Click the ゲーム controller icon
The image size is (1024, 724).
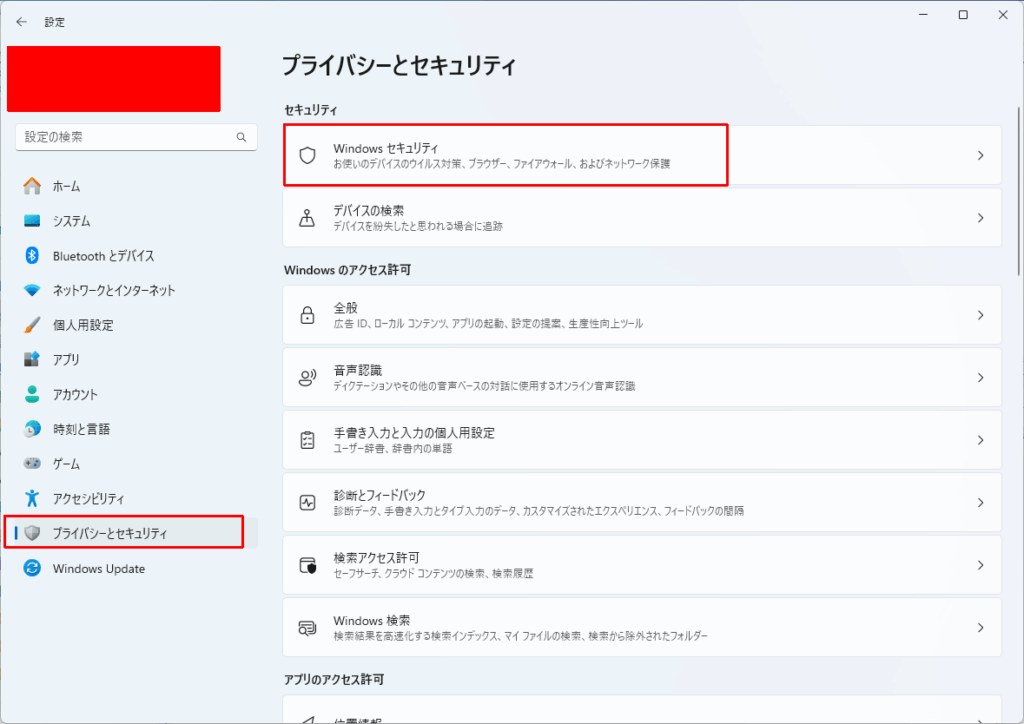click(x=32, y=463)
